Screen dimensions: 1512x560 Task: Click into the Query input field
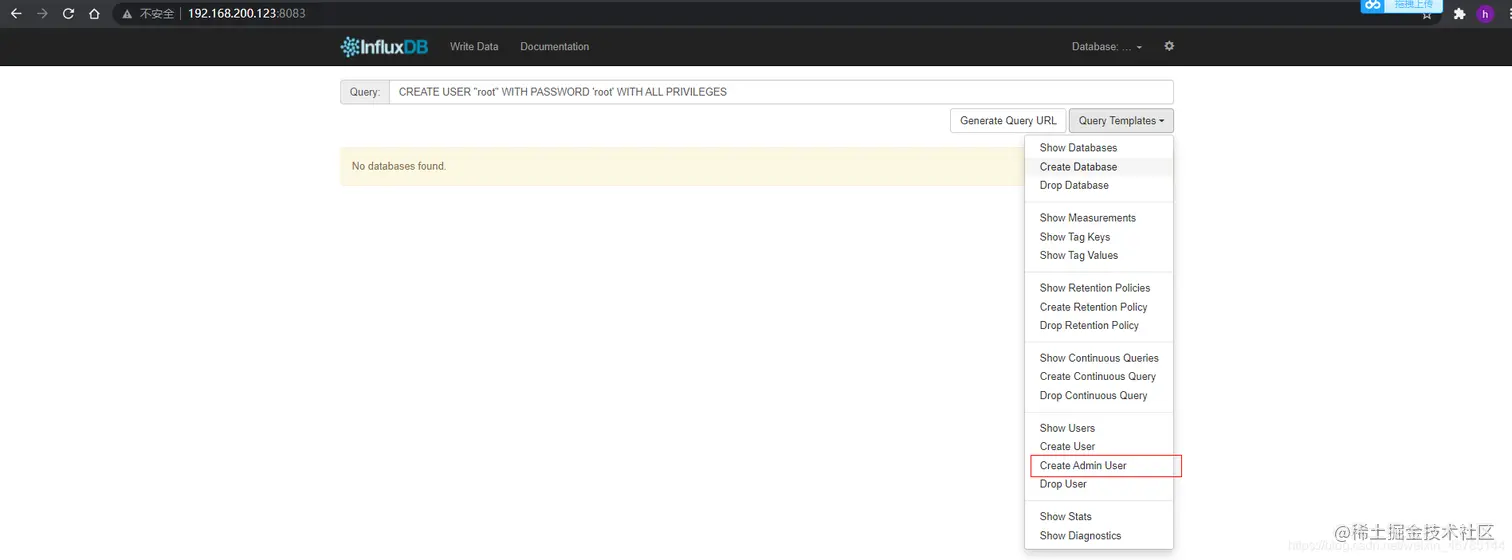click(781, 92)
